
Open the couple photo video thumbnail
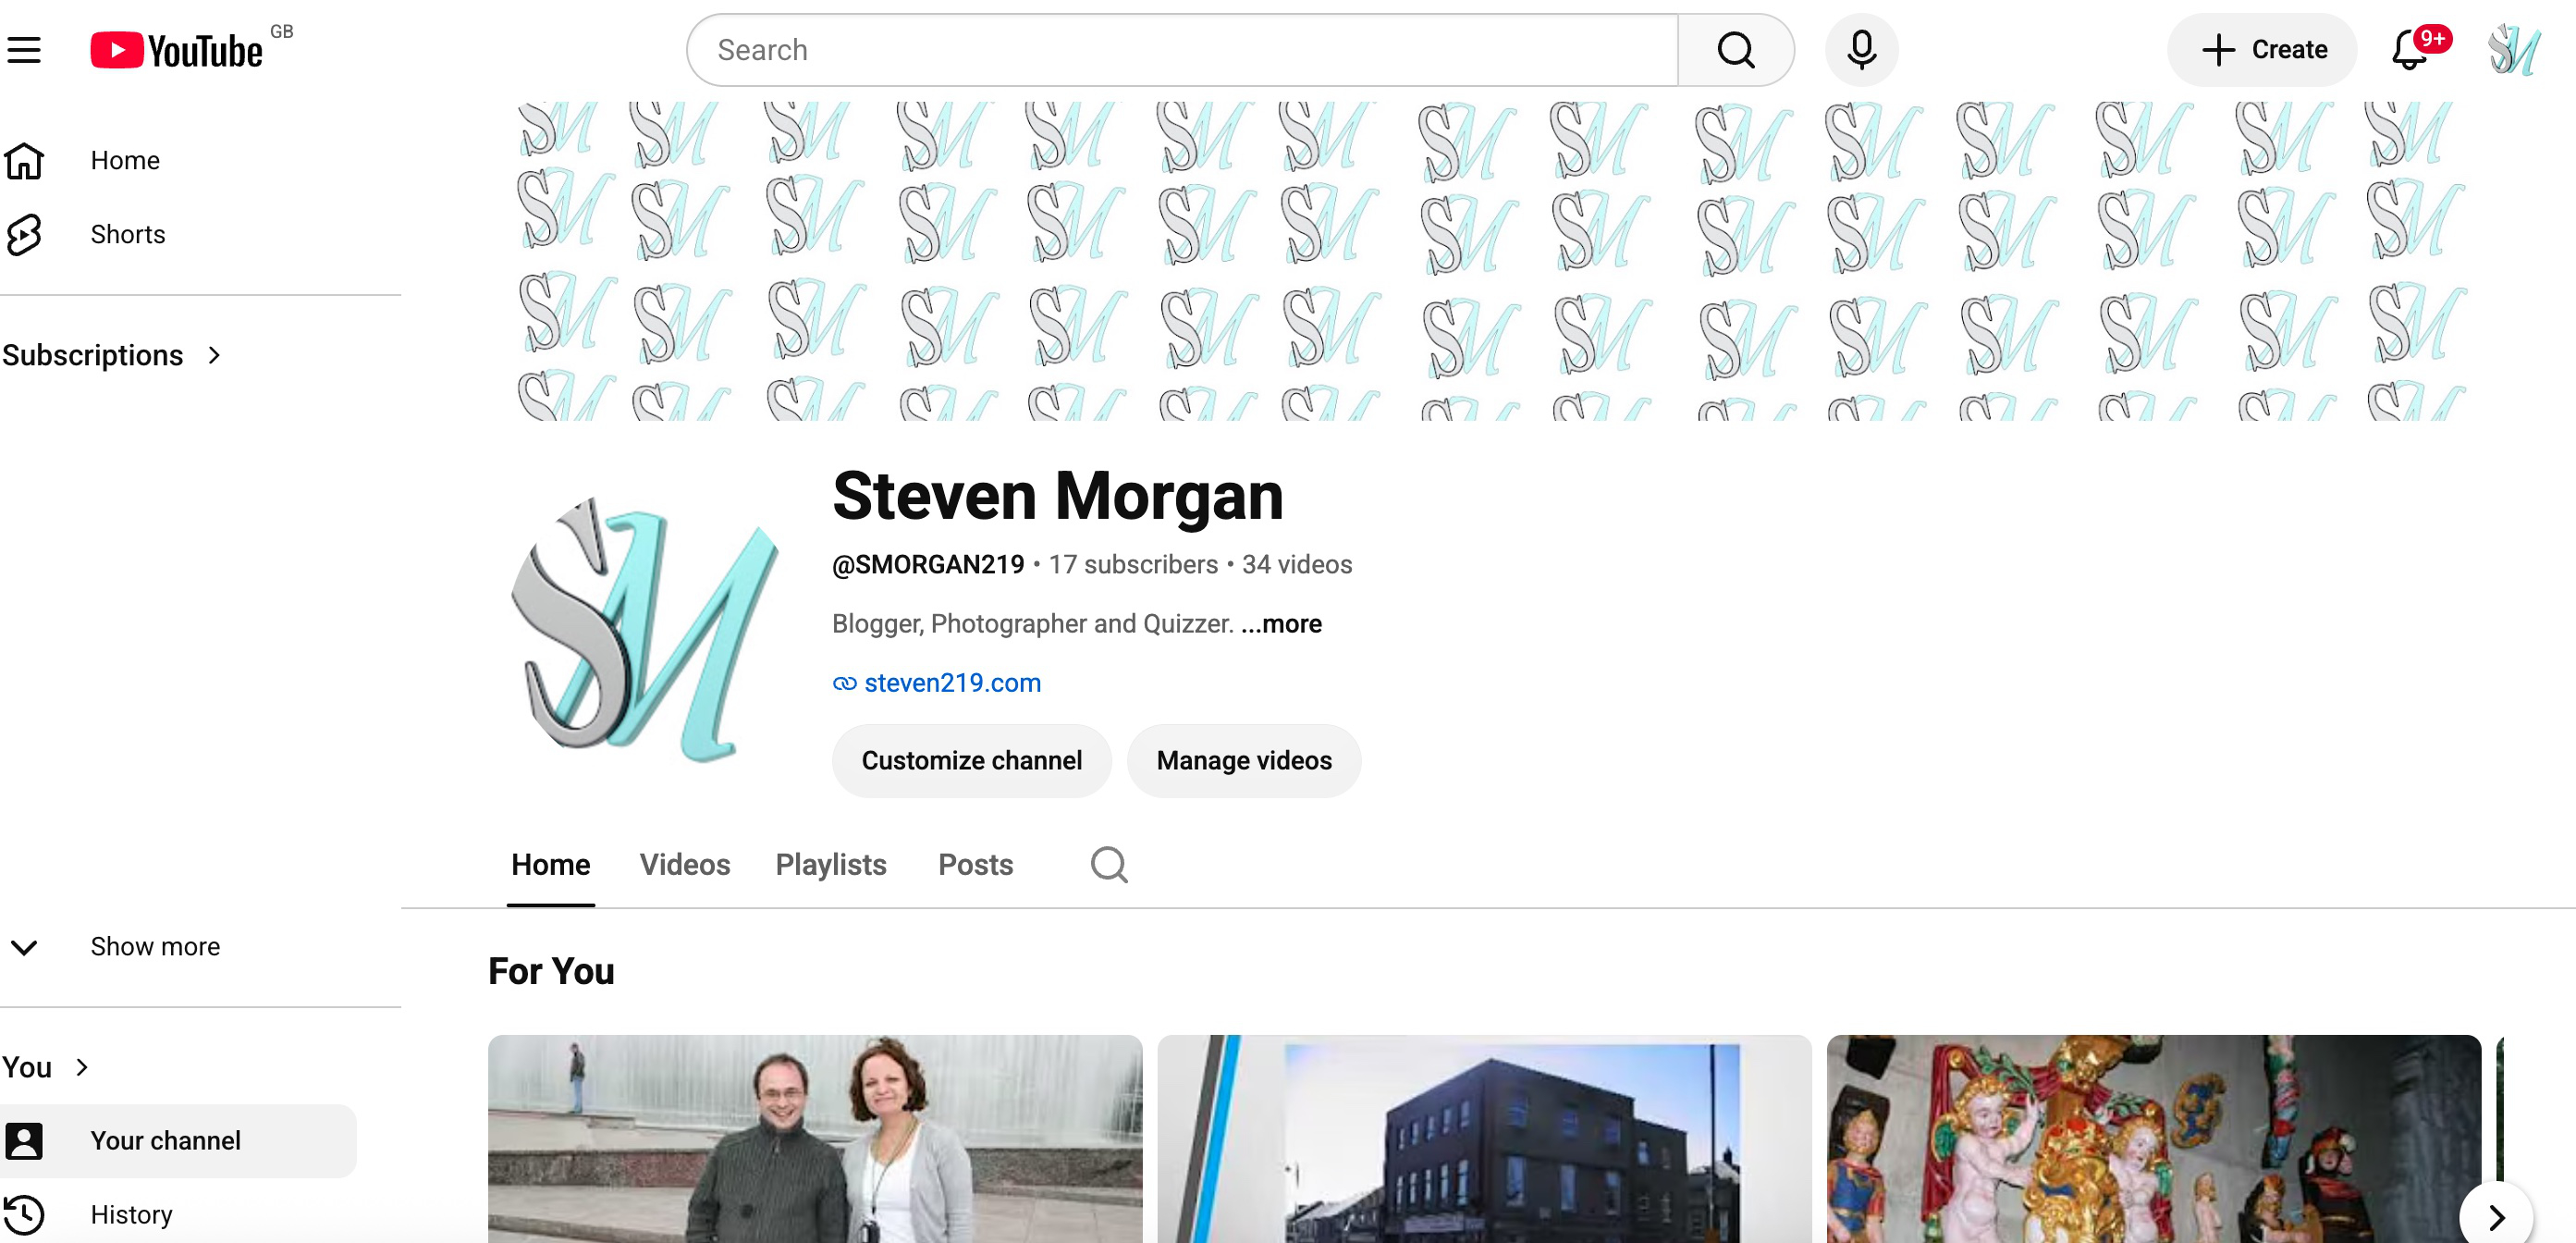click(x=814, y=1139)
